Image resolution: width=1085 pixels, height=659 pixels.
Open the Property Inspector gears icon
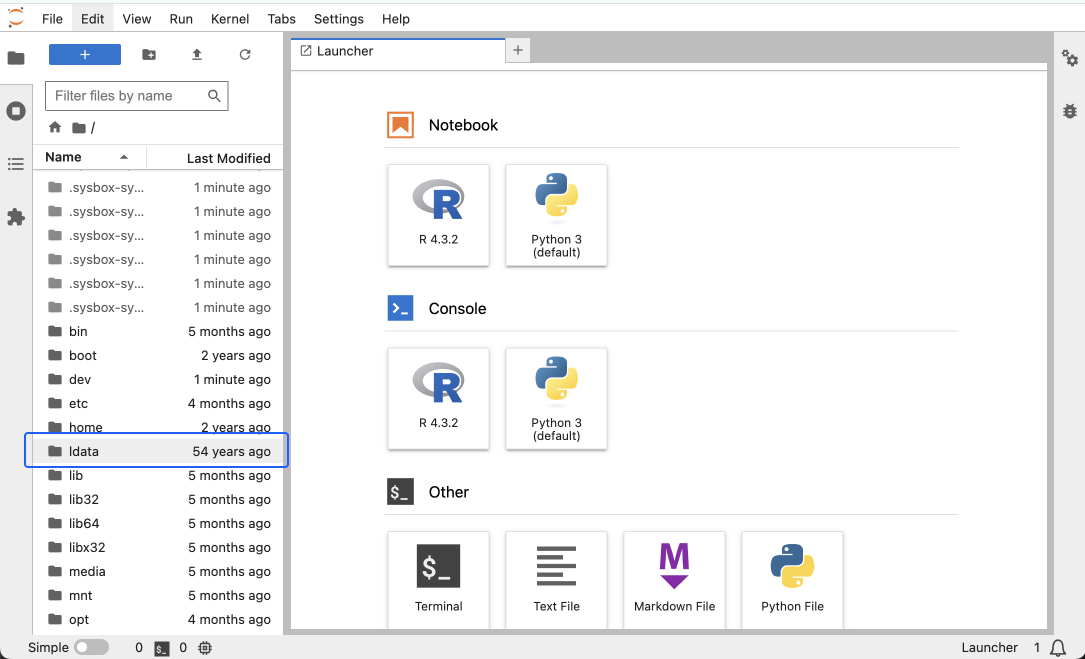[1070, 59]
